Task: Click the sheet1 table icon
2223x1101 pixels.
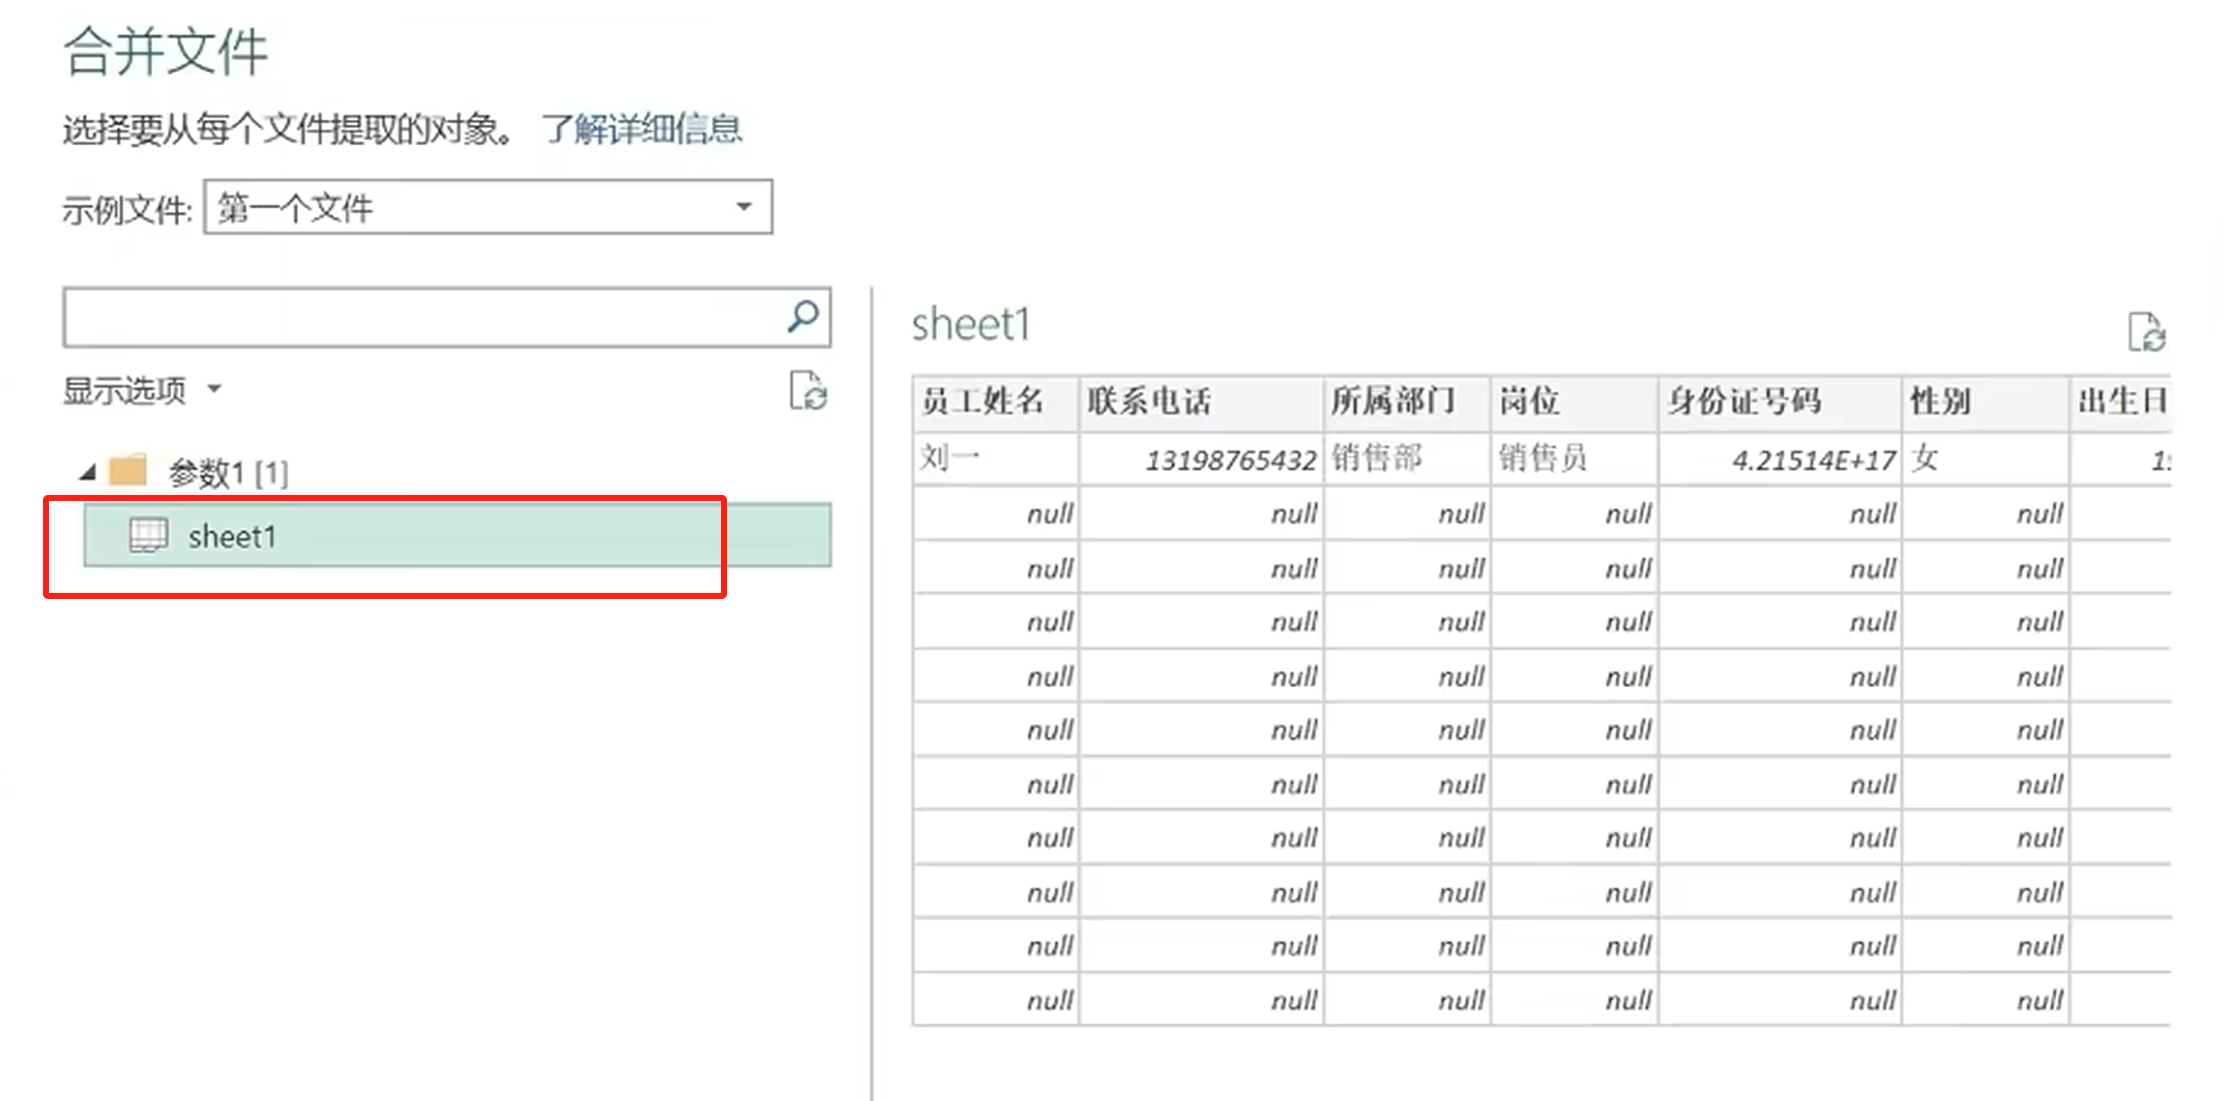Action: coord(149,535)
